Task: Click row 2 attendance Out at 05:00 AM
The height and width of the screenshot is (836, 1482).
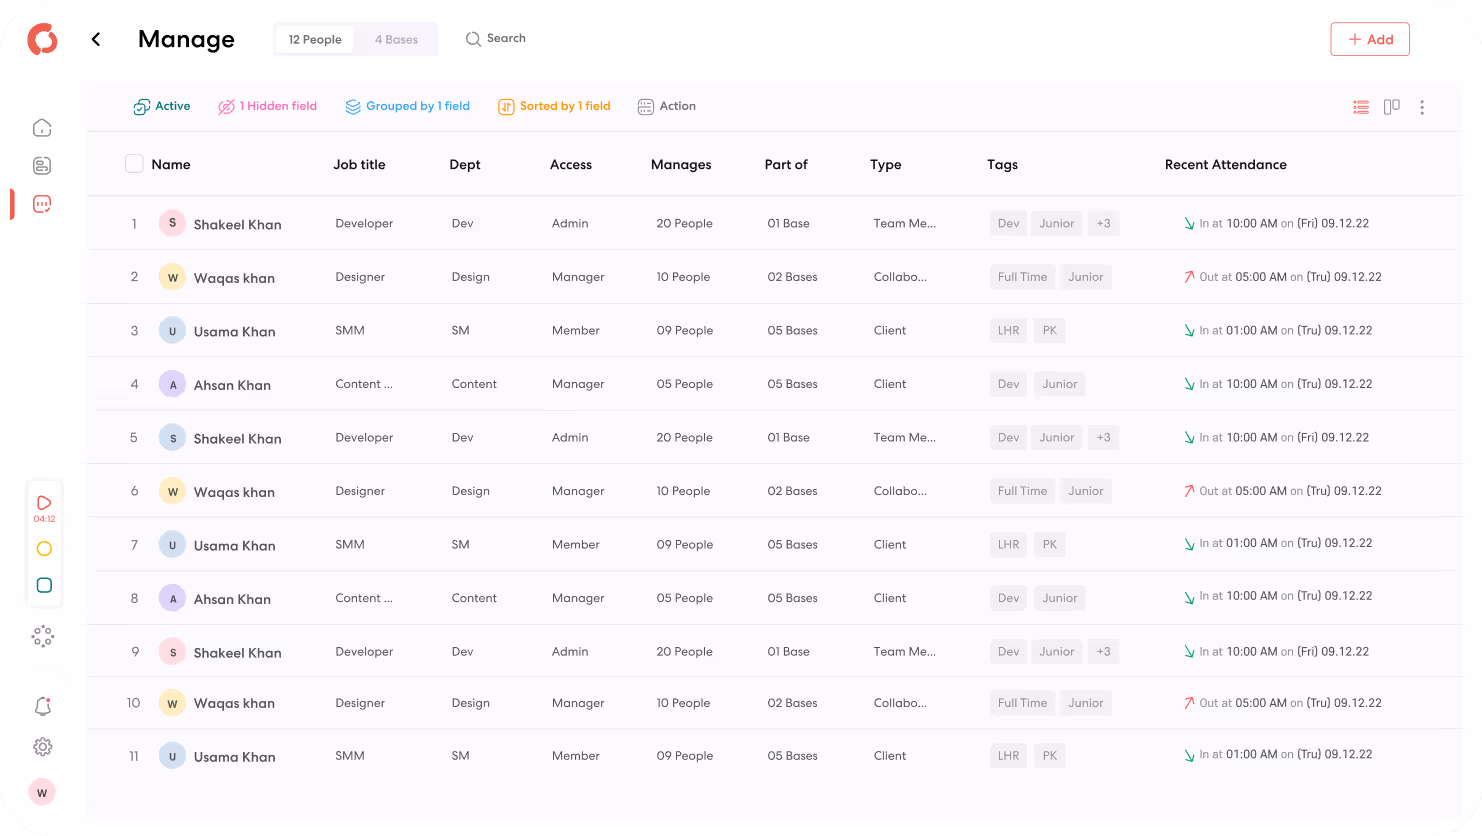Action: click(x=1283, y=277)
